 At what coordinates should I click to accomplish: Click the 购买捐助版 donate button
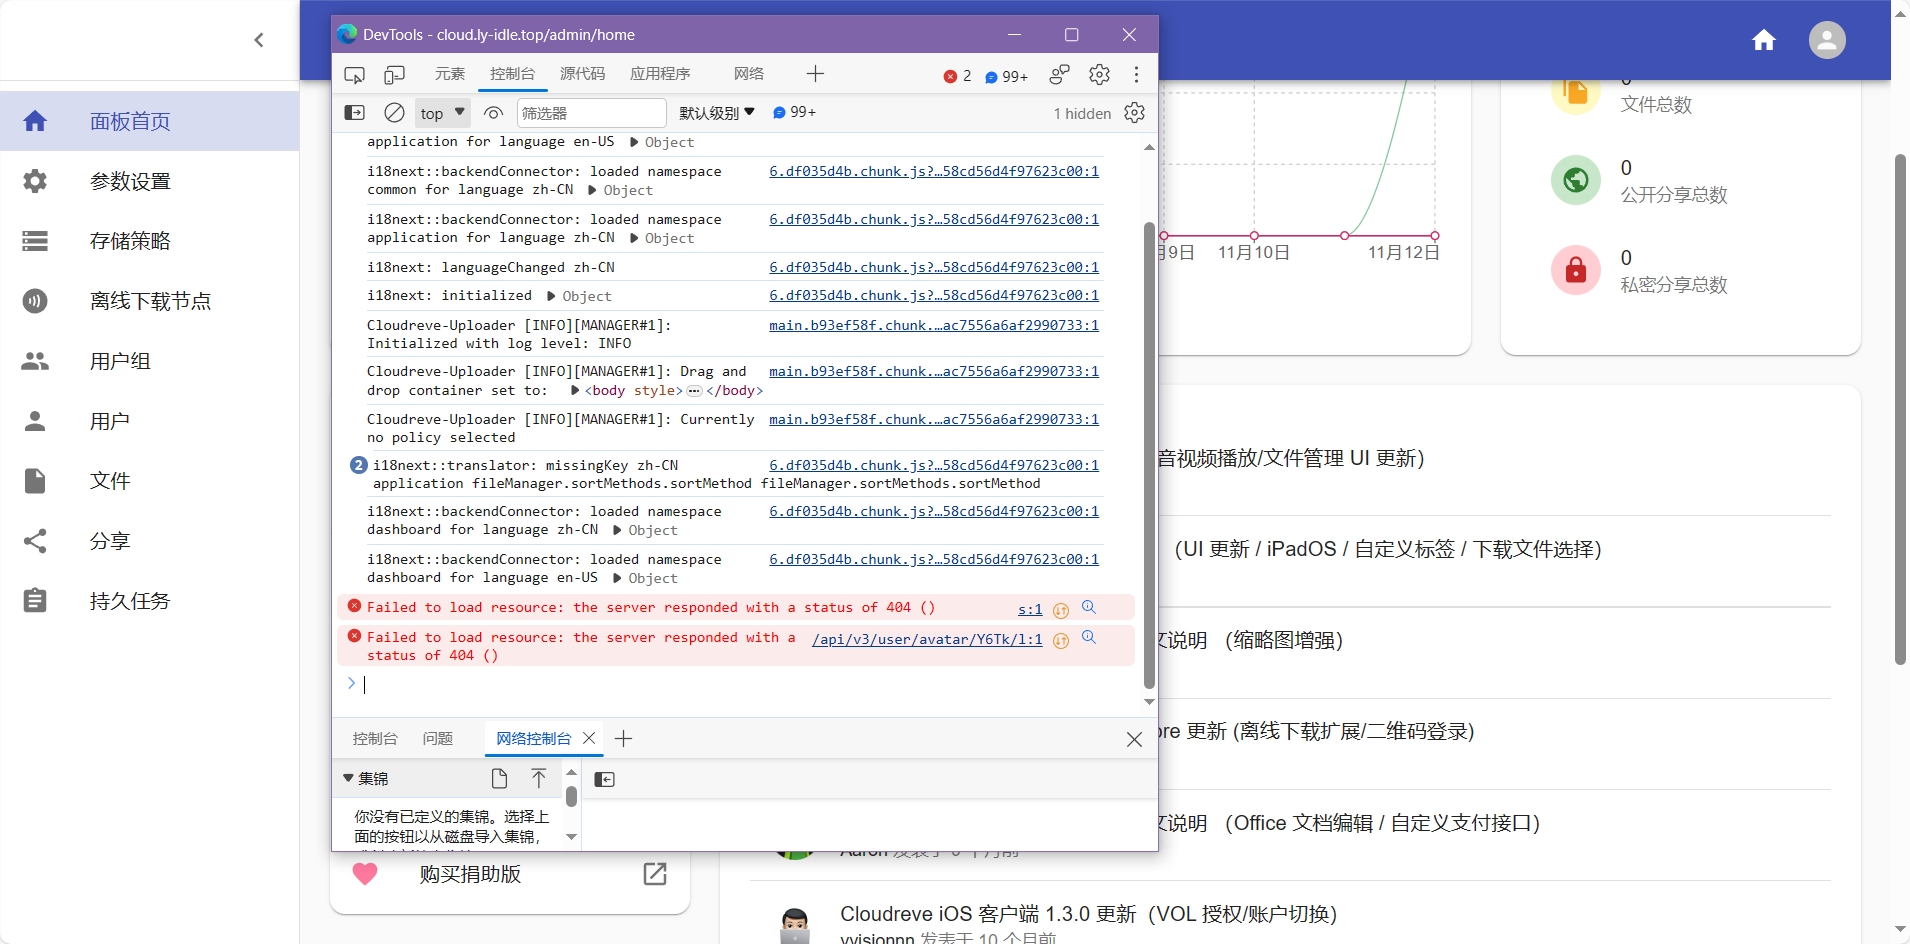click(469, 874)
